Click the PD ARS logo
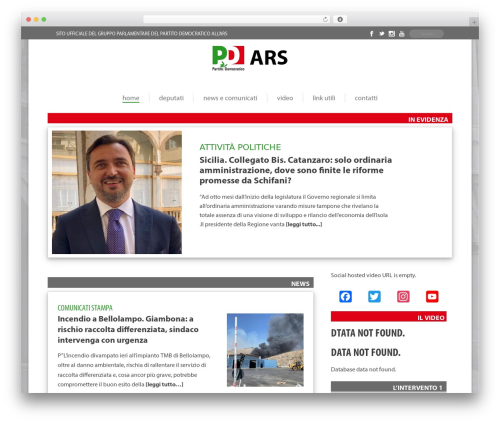The height and width of the screenshot is (423, 500). point(250,58)
